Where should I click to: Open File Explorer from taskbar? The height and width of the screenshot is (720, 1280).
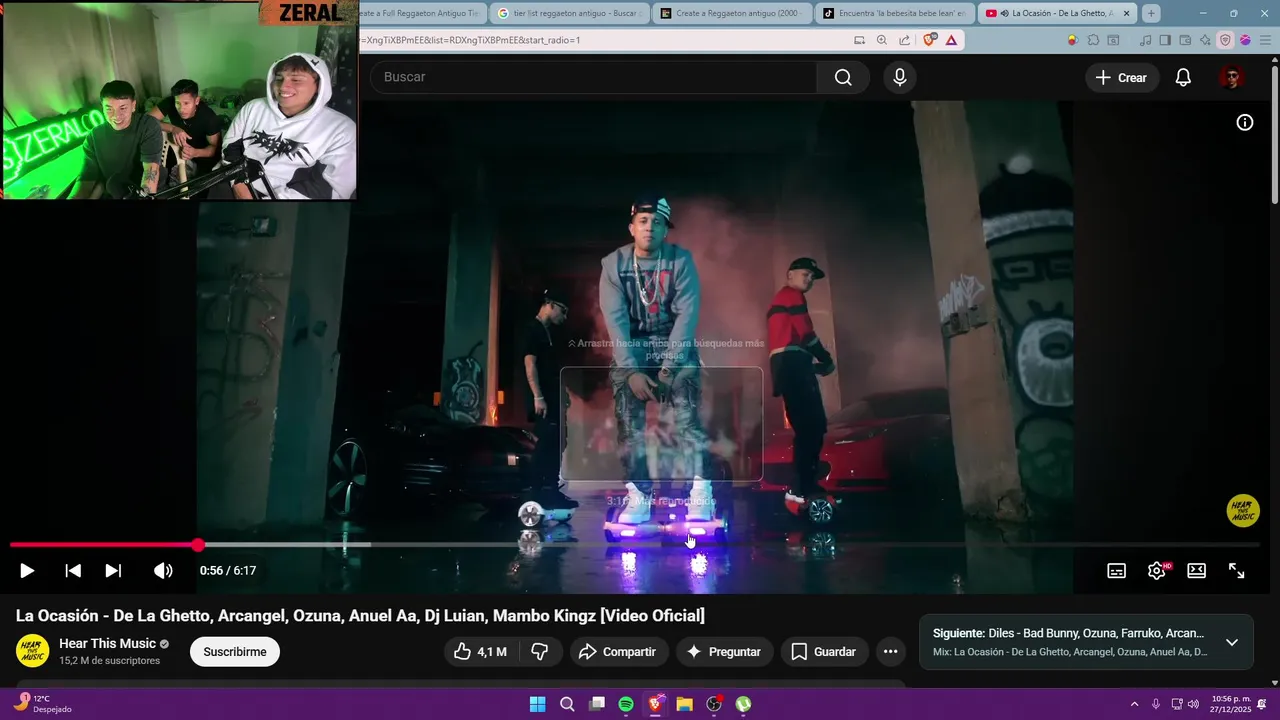[x=685, y=704]
